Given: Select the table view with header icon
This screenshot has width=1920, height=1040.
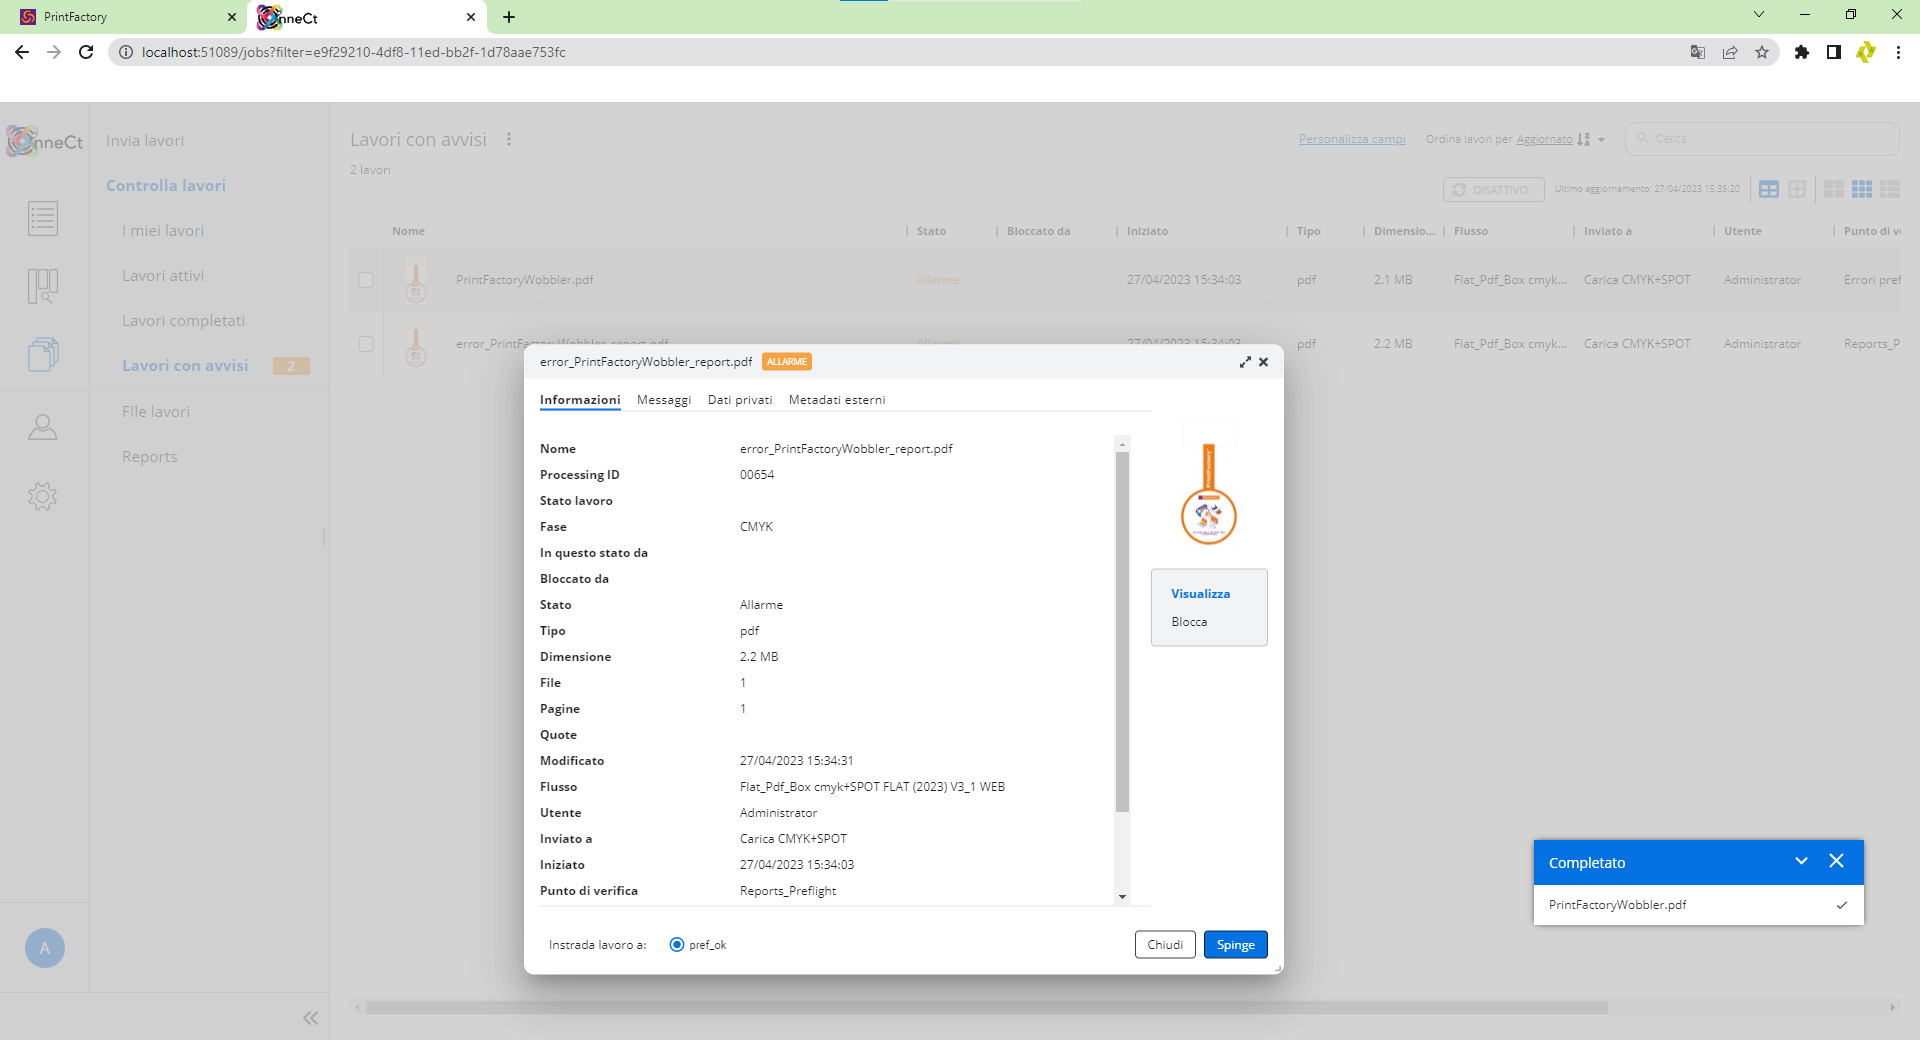Looking at the screenshot, I should [1769, 189].
